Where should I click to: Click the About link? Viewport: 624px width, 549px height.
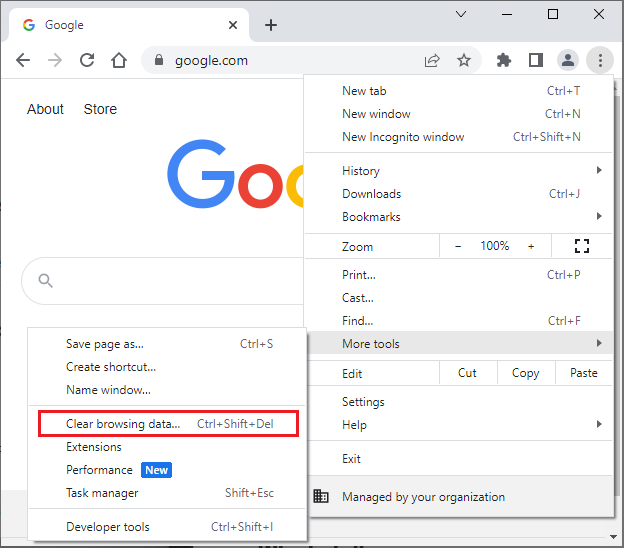click(x=45, y=109)
